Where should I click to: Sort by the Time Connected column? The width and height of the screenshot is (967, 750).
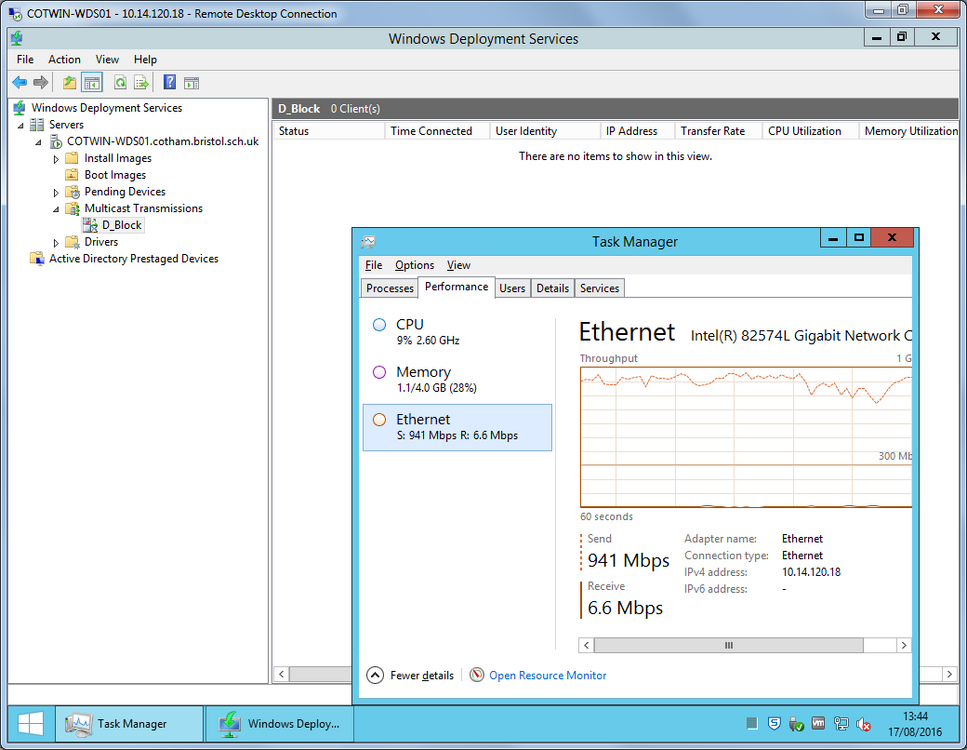pyautogui.click(x=438, y=131)
